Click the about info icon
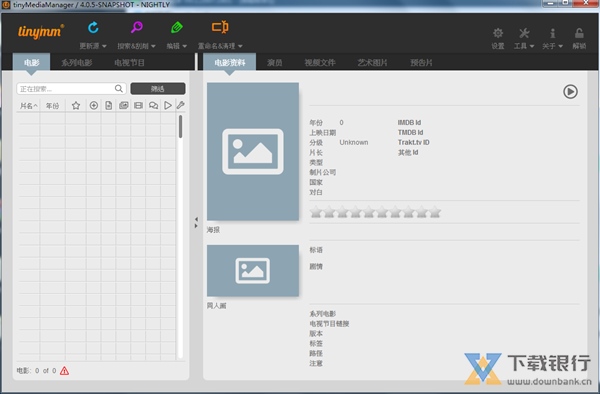Viewport: 600px width, 394px height. (553, 33)
